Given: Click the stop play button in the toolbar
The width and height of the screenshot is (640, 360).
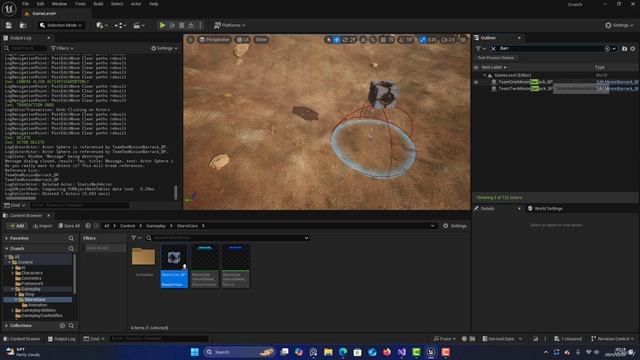Looking at the screenshot, I should (x=182, y=25).
